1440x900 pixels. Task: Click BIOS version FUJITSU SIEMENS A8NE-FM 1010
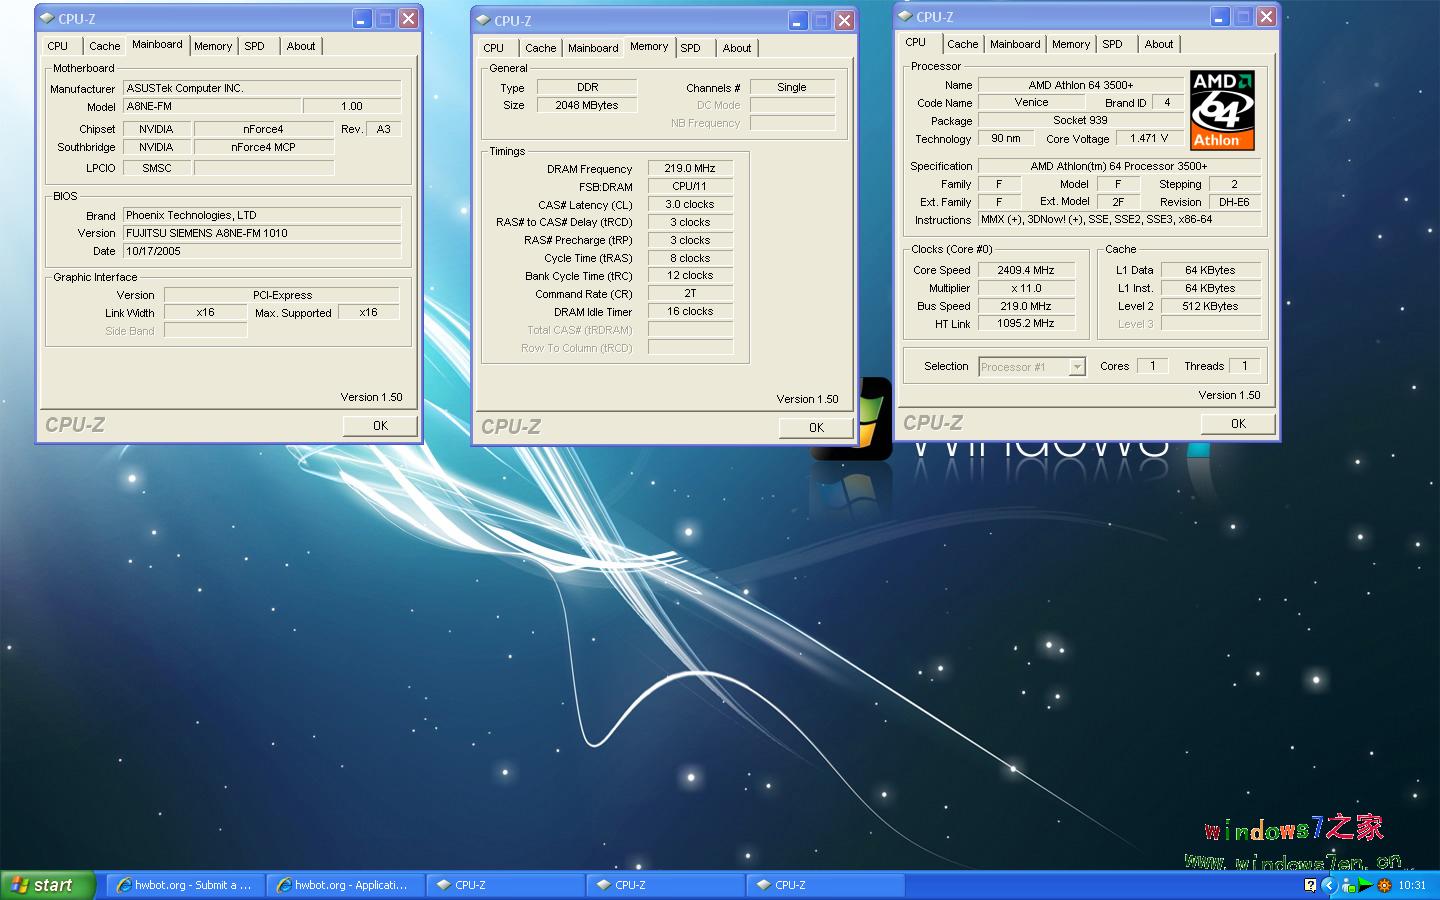tap(262, 233)
